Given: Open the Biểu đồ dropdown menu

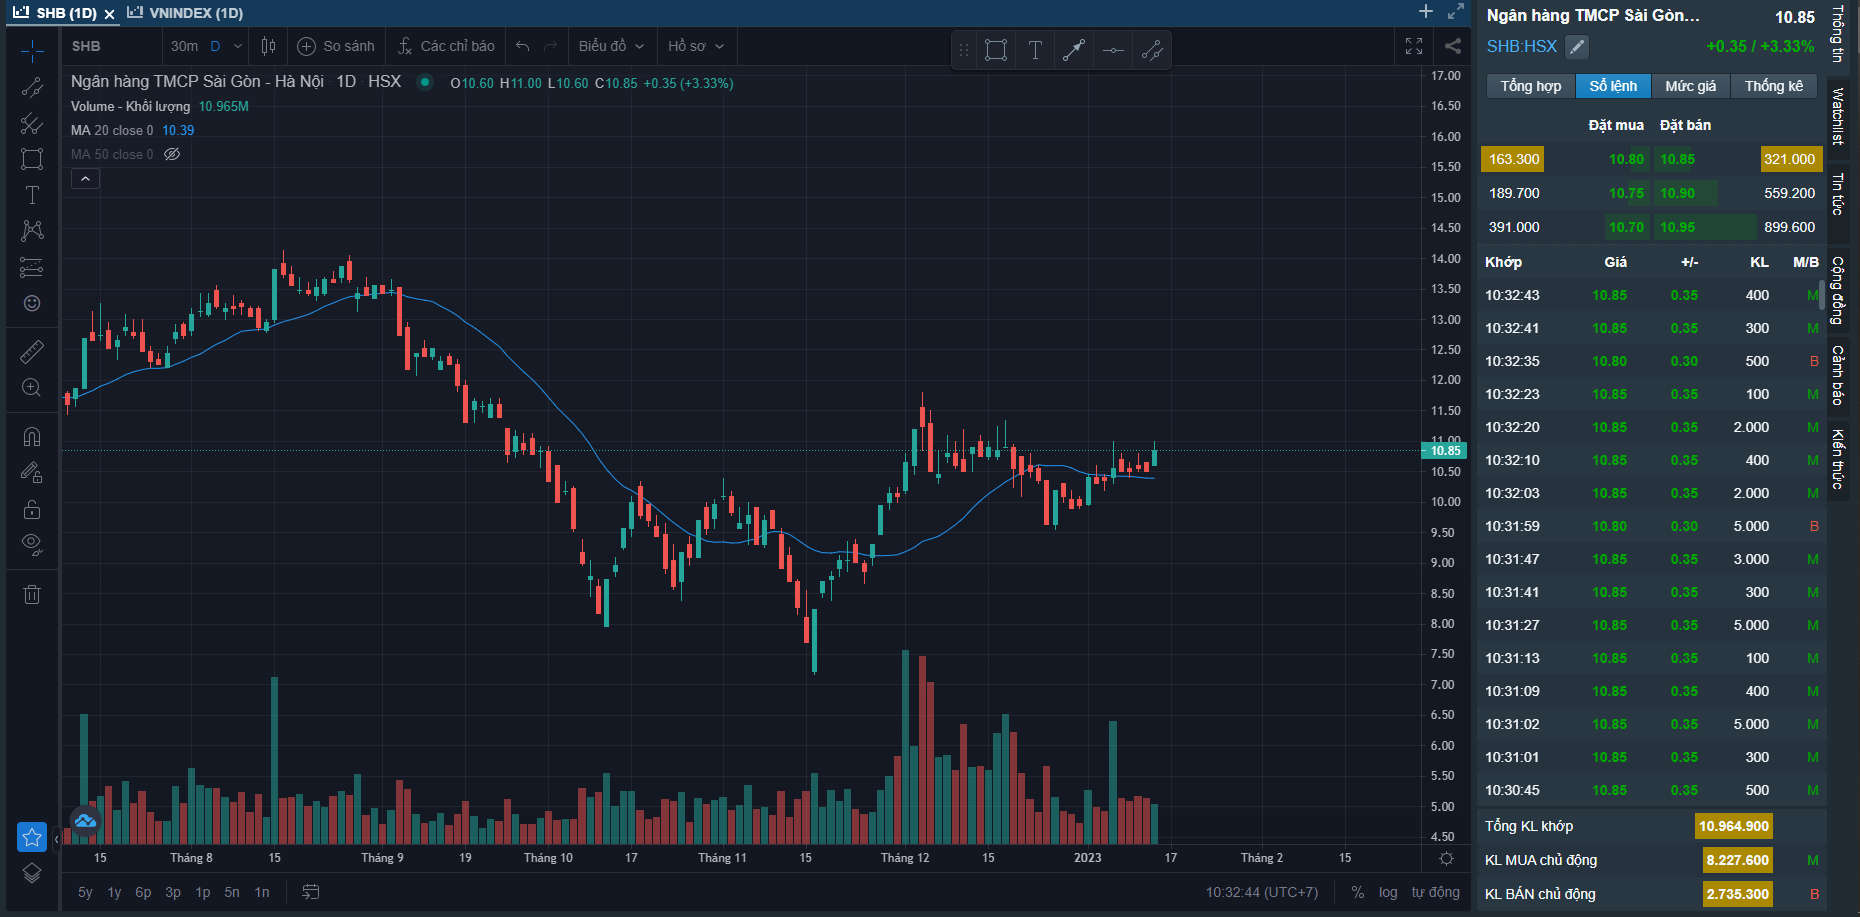Looking at the screenshot, I should pyautogui.click(x=611, y=46).
